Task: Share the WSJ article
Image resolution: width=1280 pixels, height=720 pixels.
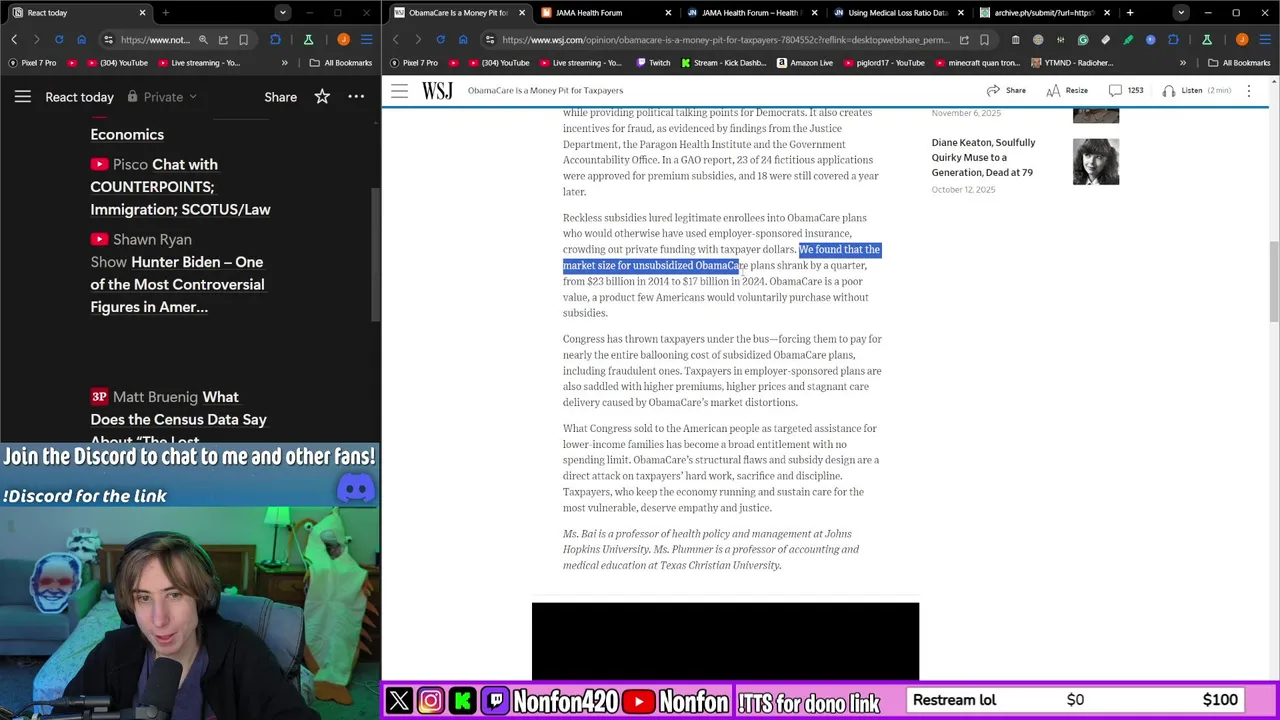Action: coord(1006,90)
